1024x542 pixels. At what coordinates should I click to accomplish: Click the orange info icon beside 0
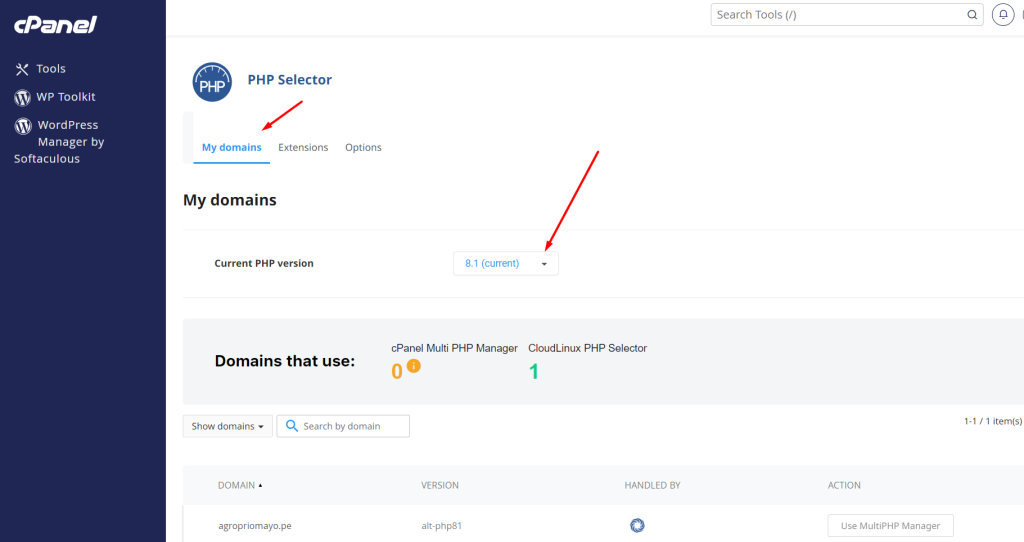click(x=413, y=366)
